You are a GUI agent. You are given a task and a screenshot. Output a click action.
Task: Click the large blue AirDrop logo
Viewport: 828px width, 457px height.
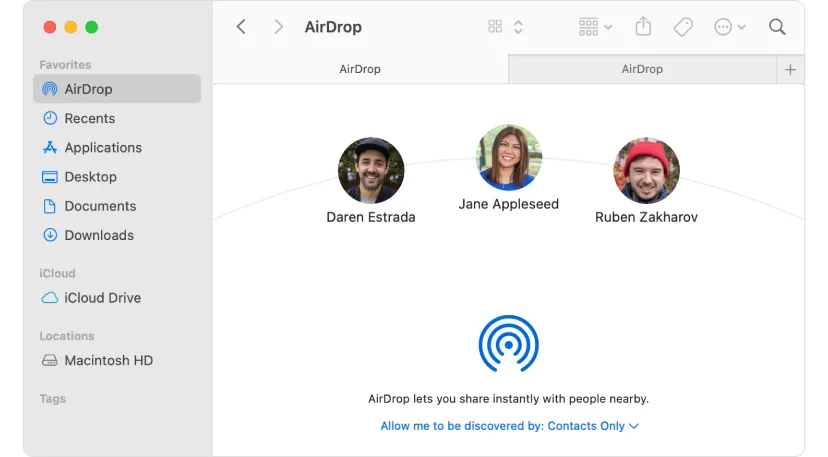509,344
